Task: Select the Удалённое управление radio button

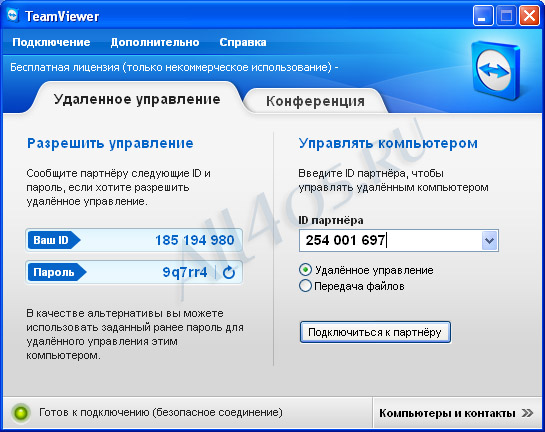Action: pos(305,270)
